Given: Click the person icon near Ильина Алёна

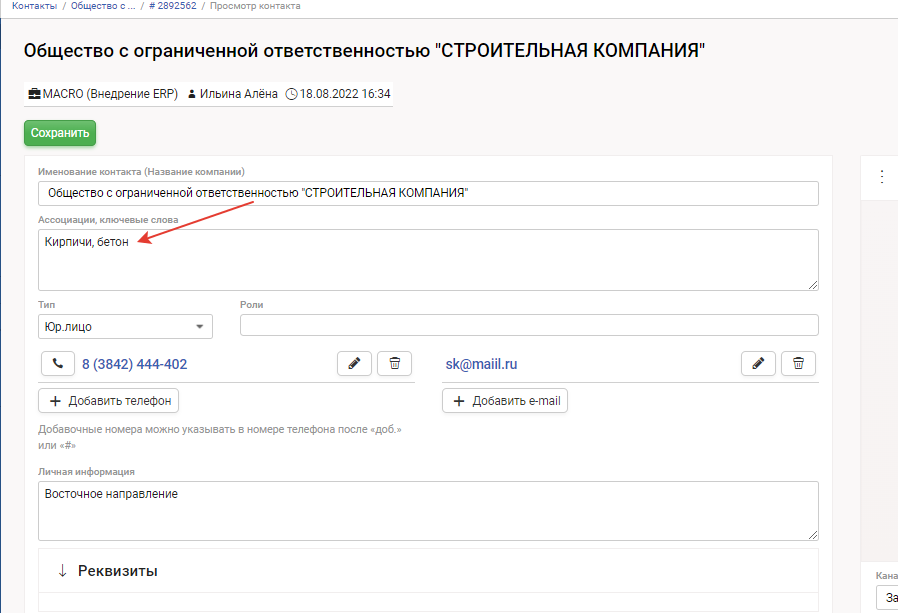Looking at the screenshot, I should click(x=192, y=95).
